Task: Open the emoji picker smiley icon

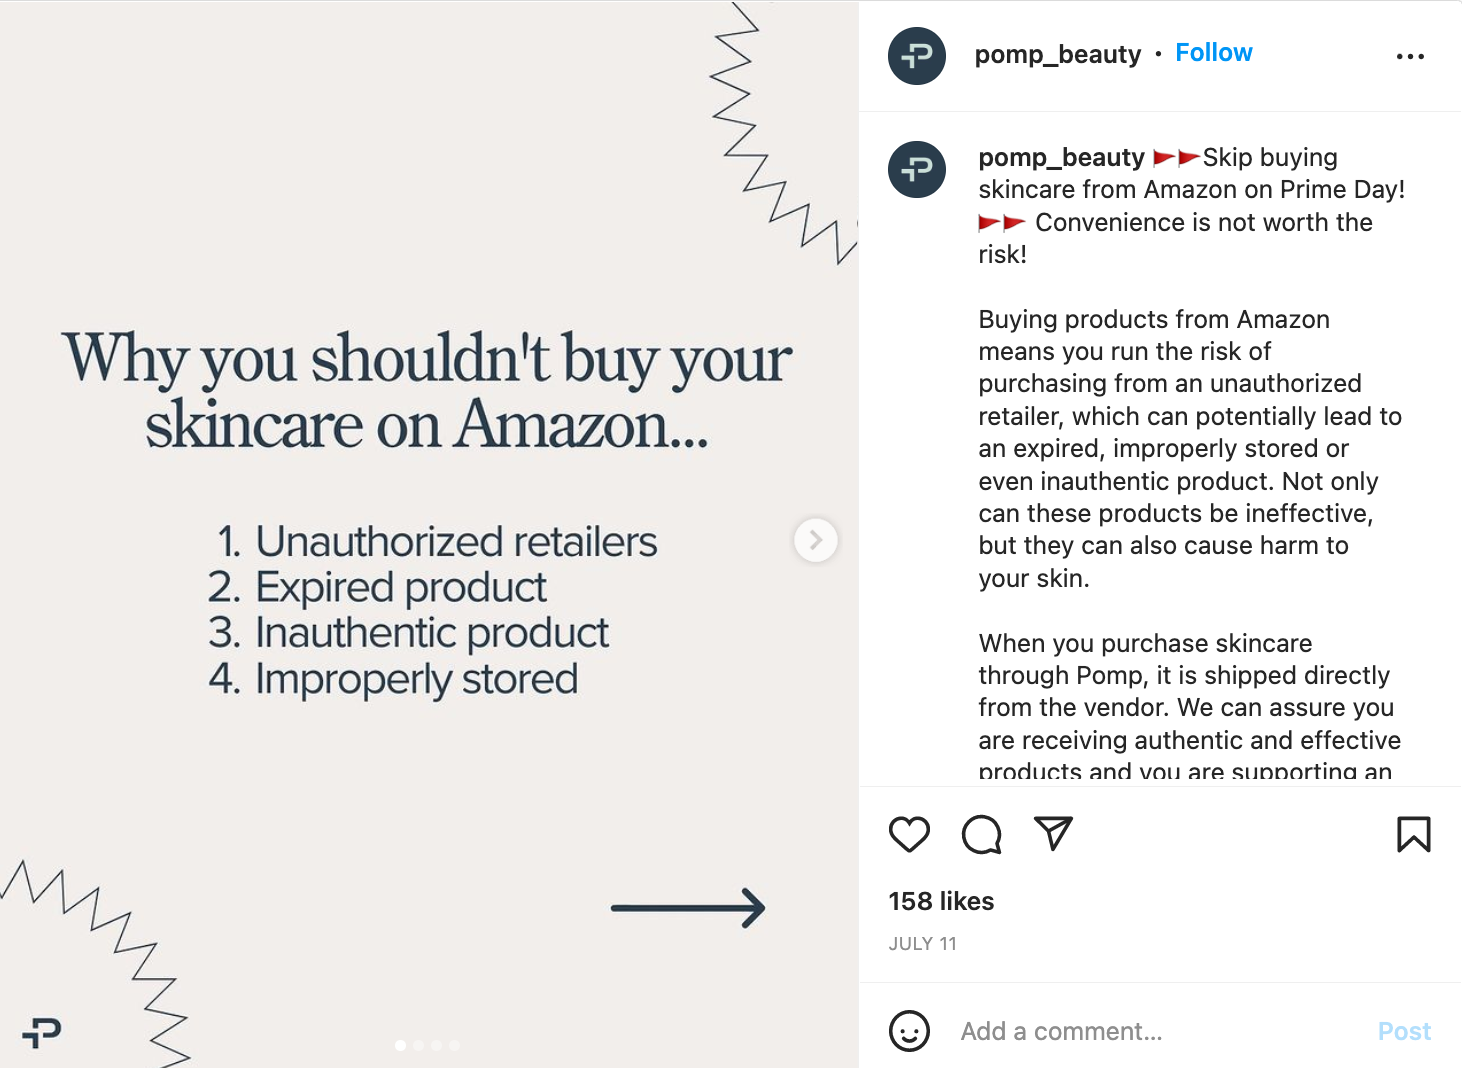Action: (909, 1031)
